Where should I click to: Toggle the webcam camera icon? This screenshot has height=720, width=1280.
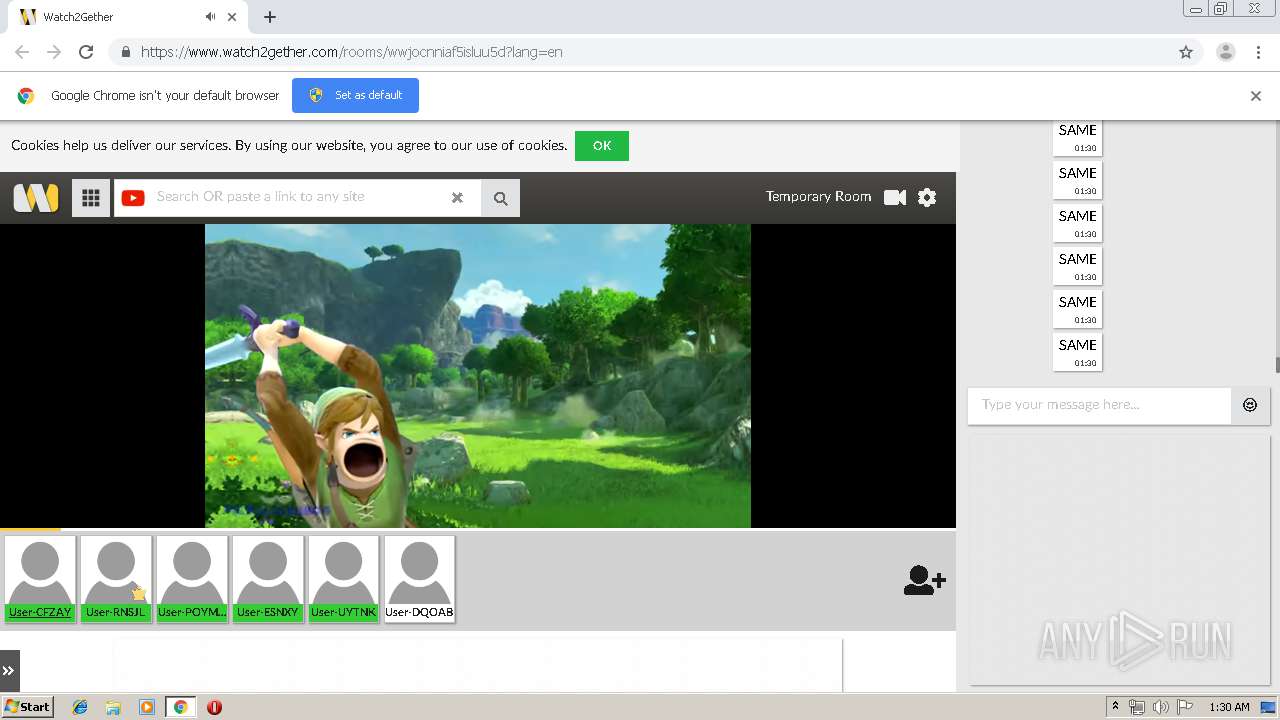tap(895, 197)
